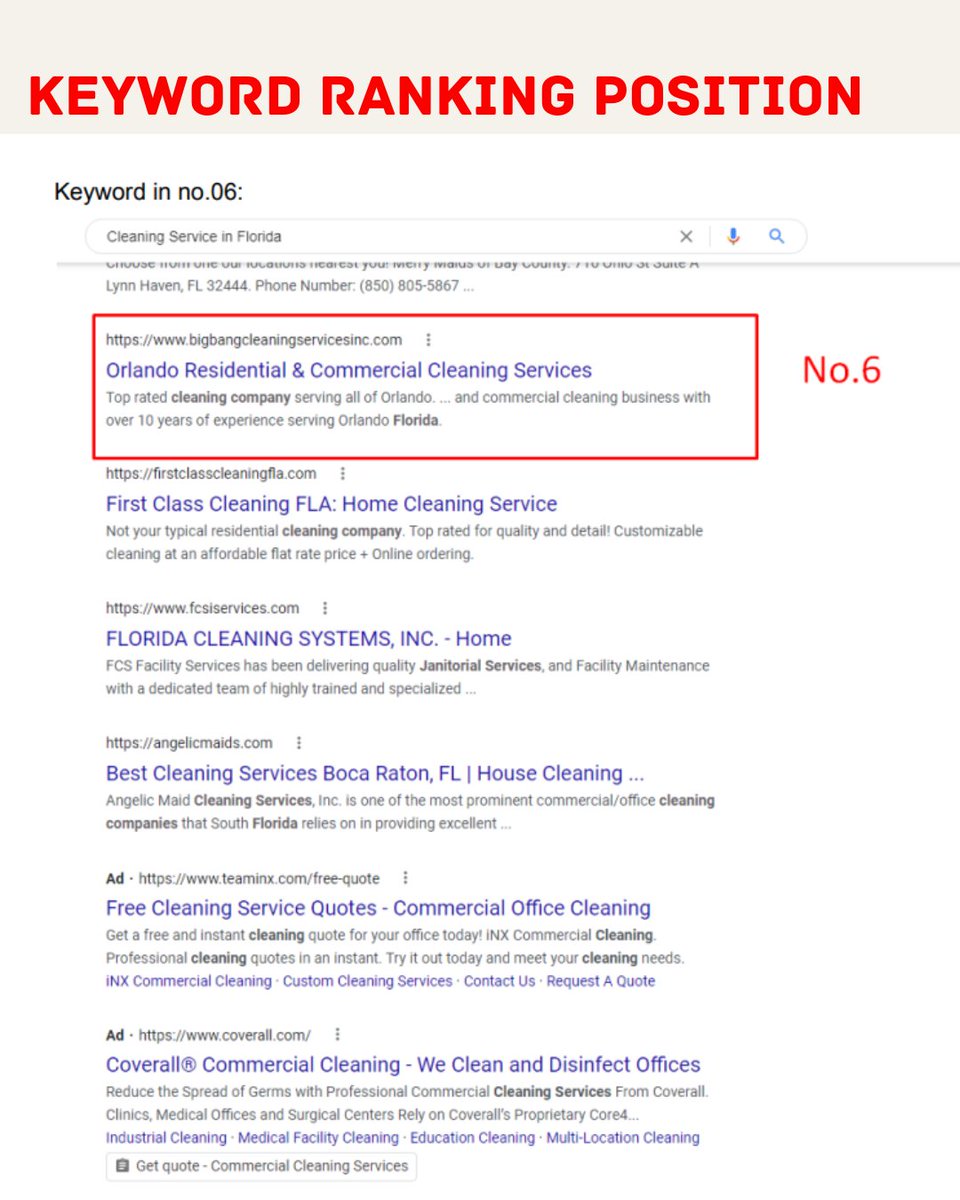960x1200 pixels.
Task: Open 'Coverall® Commercial Cleaning' ad title
Action: coord(403,1065)
